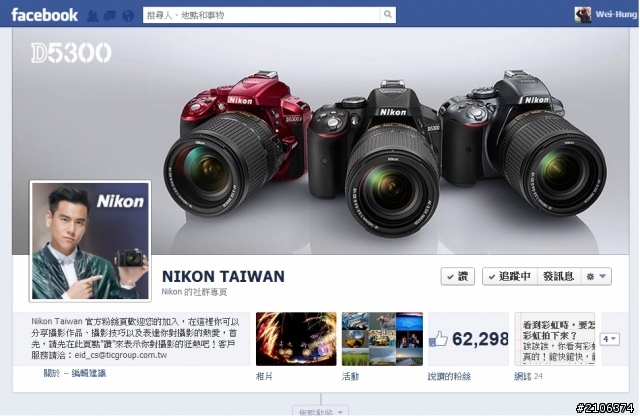Open the NIKON TAIWAN profile picture thumbnail
The height and width of the screenshot is (416, 640).
click(x=90, y=241)
